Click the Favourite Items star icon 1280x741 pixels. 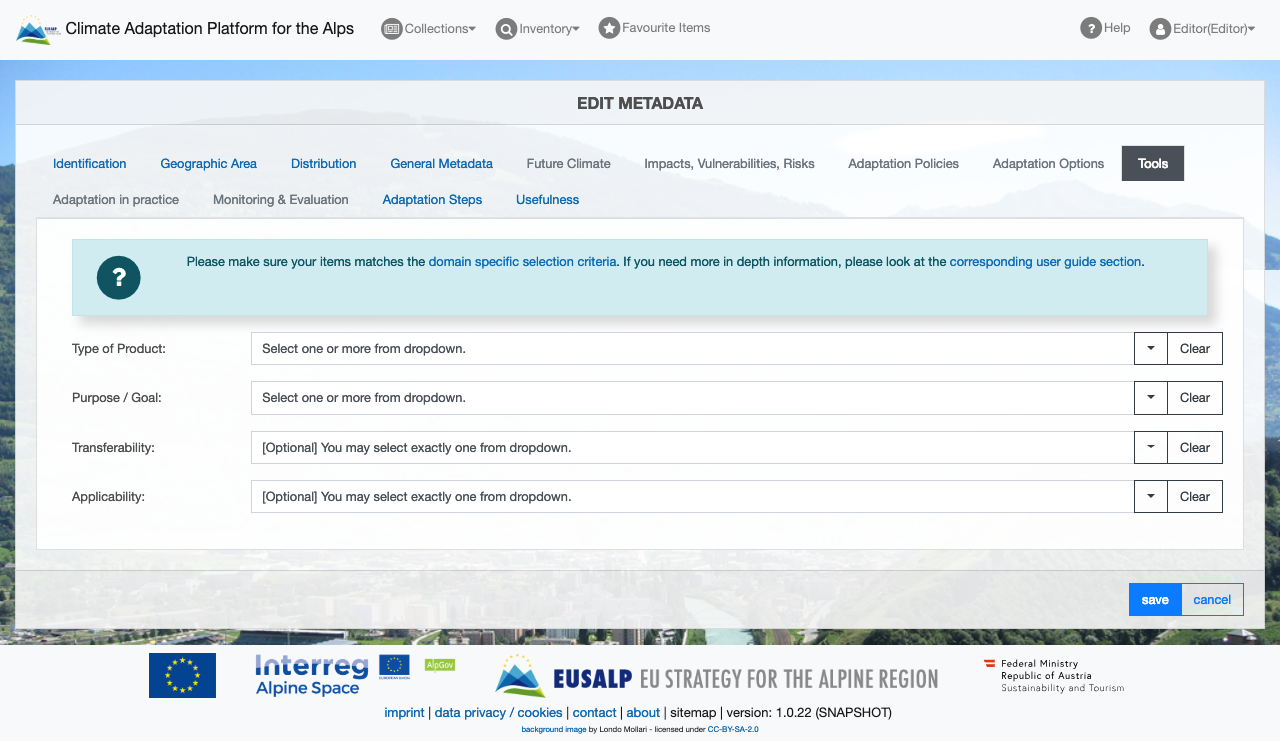tap(609, 28)
